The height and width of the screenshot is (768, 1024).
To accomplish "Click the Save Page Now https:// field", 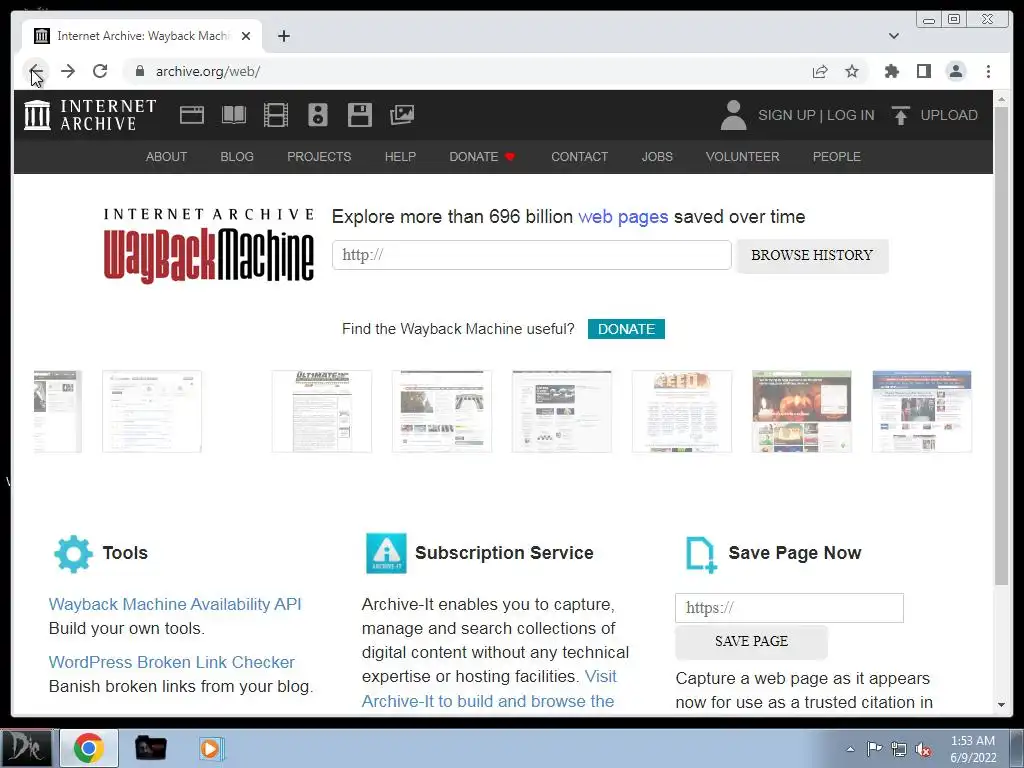I will click(x=789, y=608).
